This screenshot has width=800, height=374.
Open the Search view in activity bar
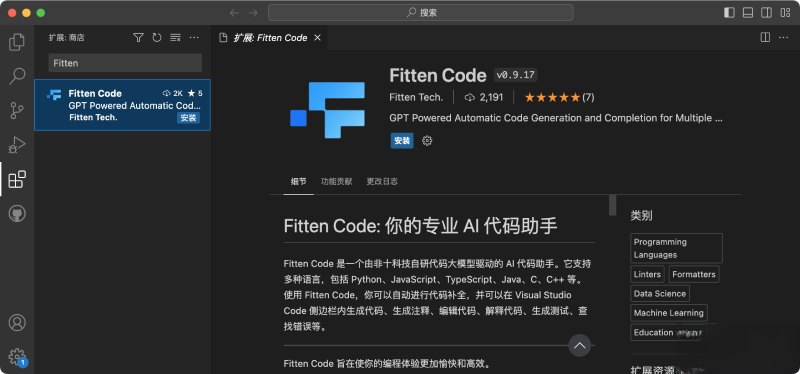(17, 76)
